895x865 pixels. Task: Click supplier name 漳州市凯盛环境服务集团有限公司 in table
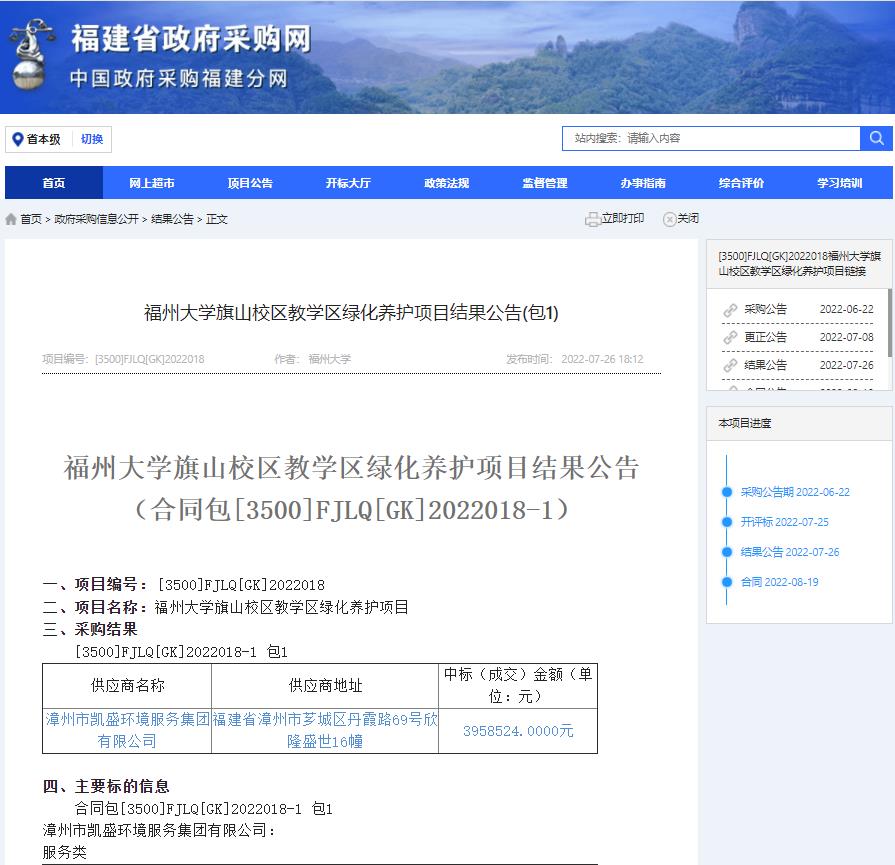tap(127, 731)
